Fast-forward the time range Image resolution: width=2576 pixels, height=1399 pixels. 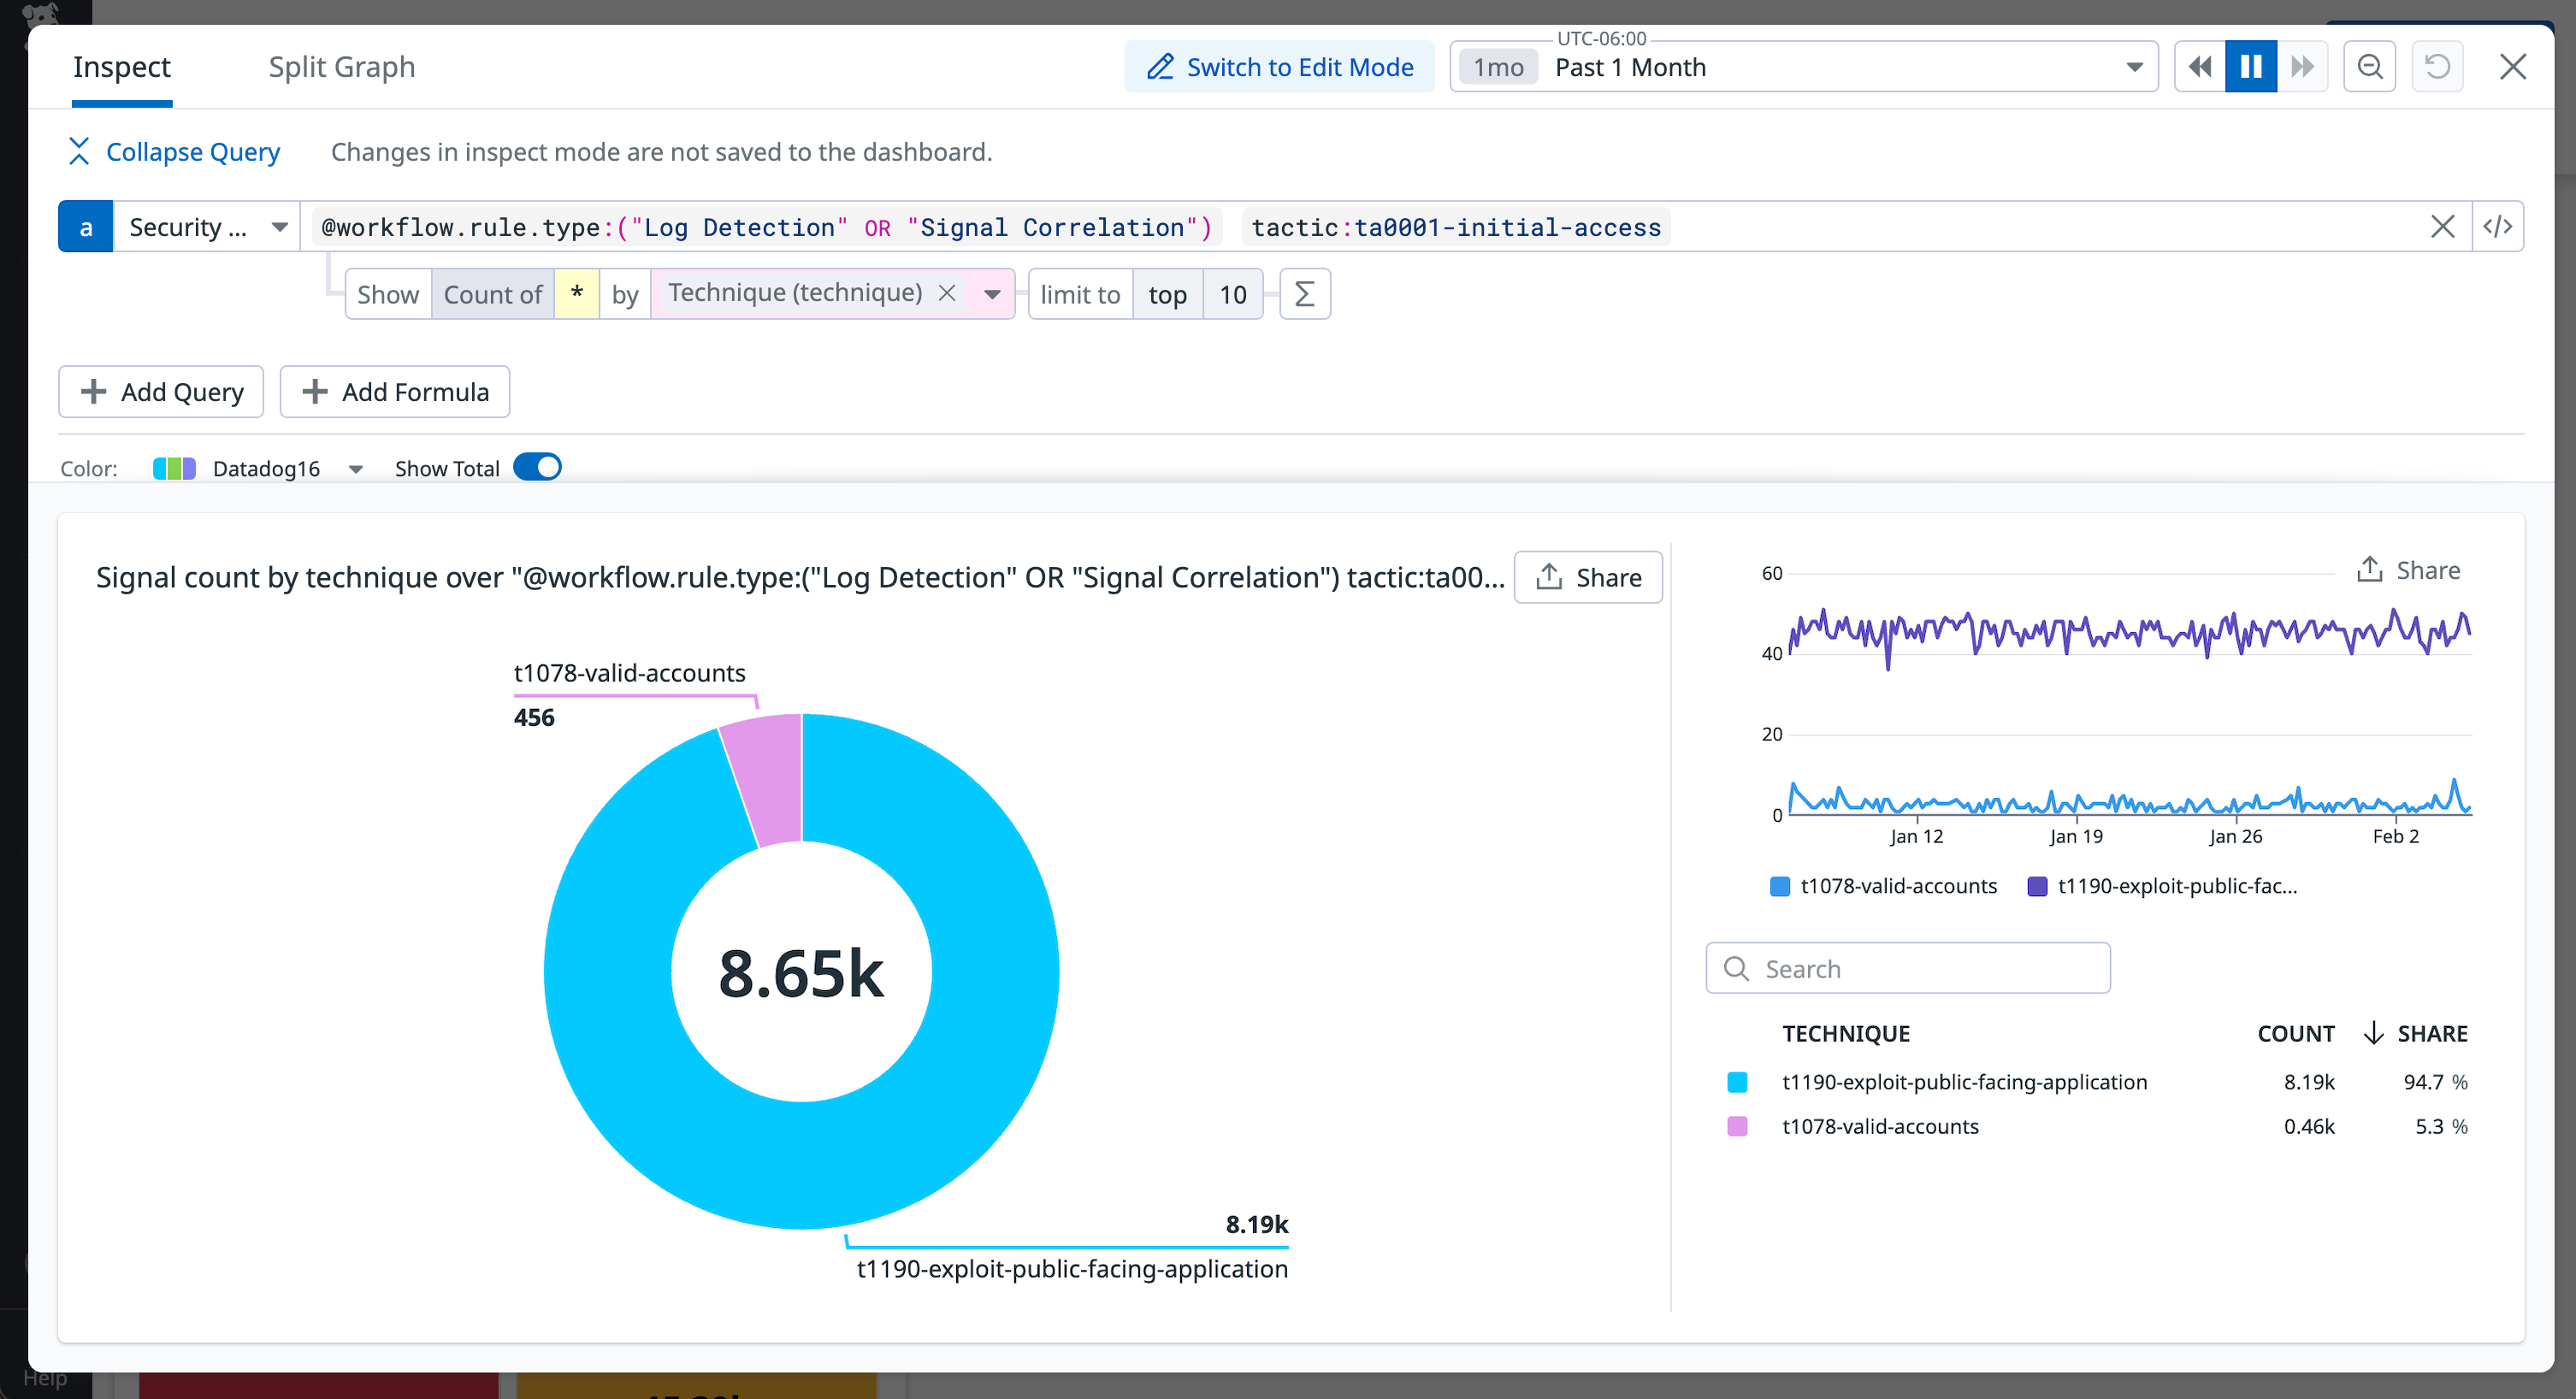tap(2302, 66)
